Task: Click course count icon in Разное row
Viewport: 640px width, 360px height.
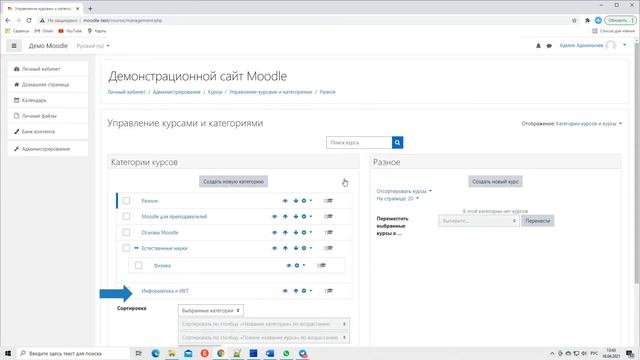Action: pyautogui.click(x=329, y=201)
